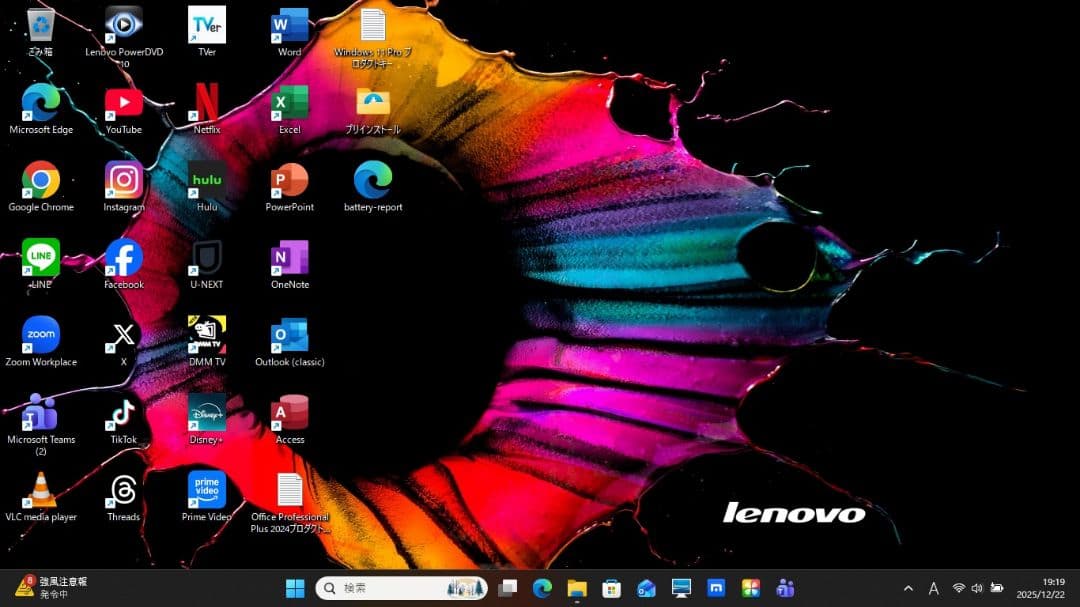Open Outlook (classic) from the desktop
The width and height of the screenshot is (1080, 607).
tap(288, 335)
